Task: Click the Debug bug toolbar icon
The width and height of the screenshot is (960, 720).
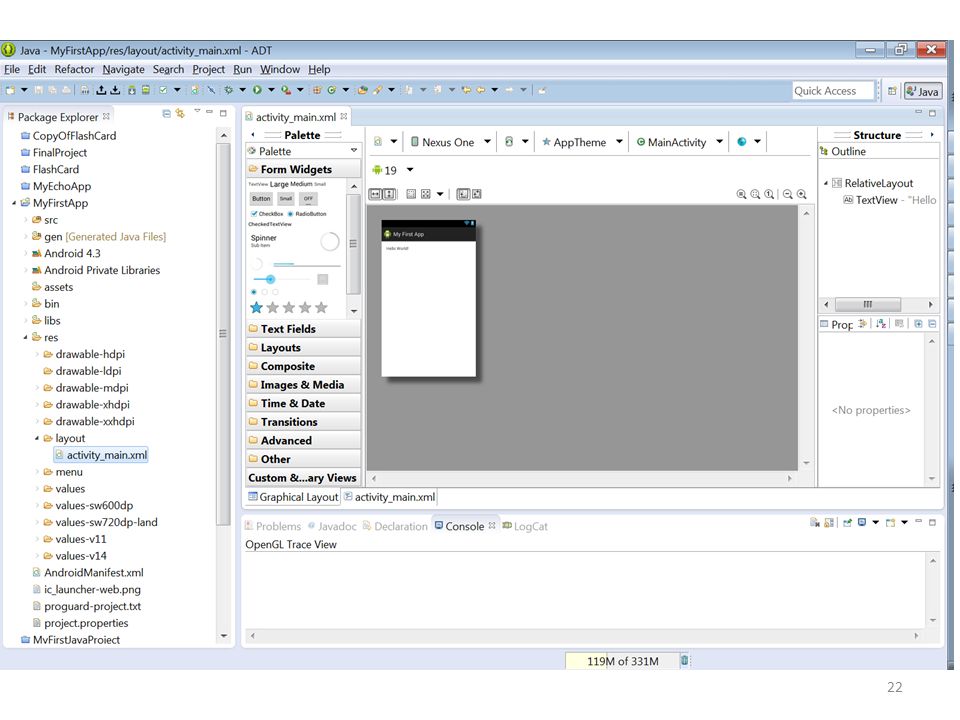Action: [229, 90]
